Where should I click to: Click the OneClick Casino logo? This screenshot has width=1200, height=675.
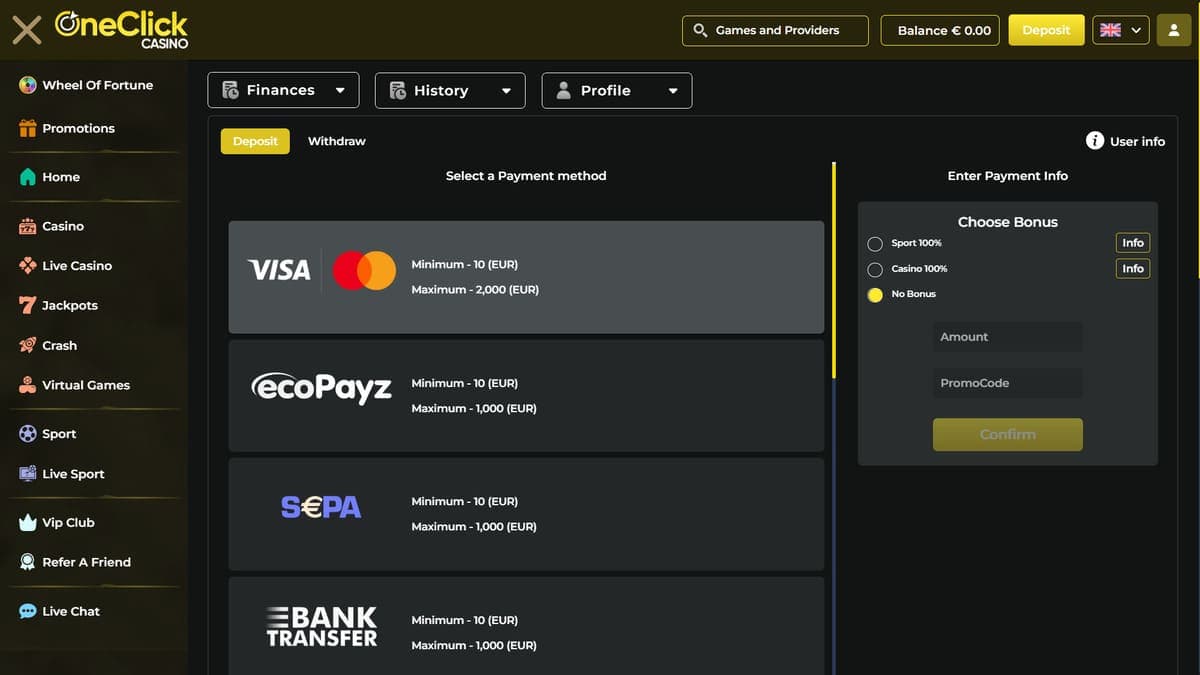click(x=121, y=29)
